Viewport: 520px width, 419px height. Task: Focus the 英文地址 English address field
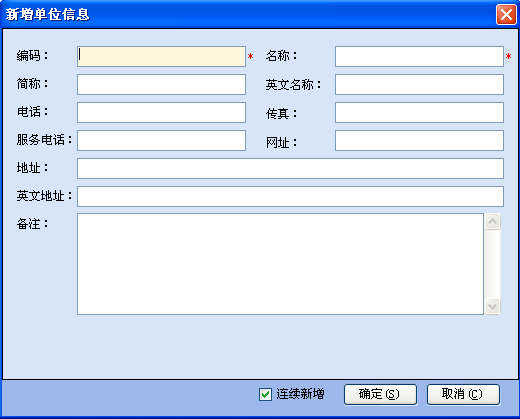tap(290, 196)
